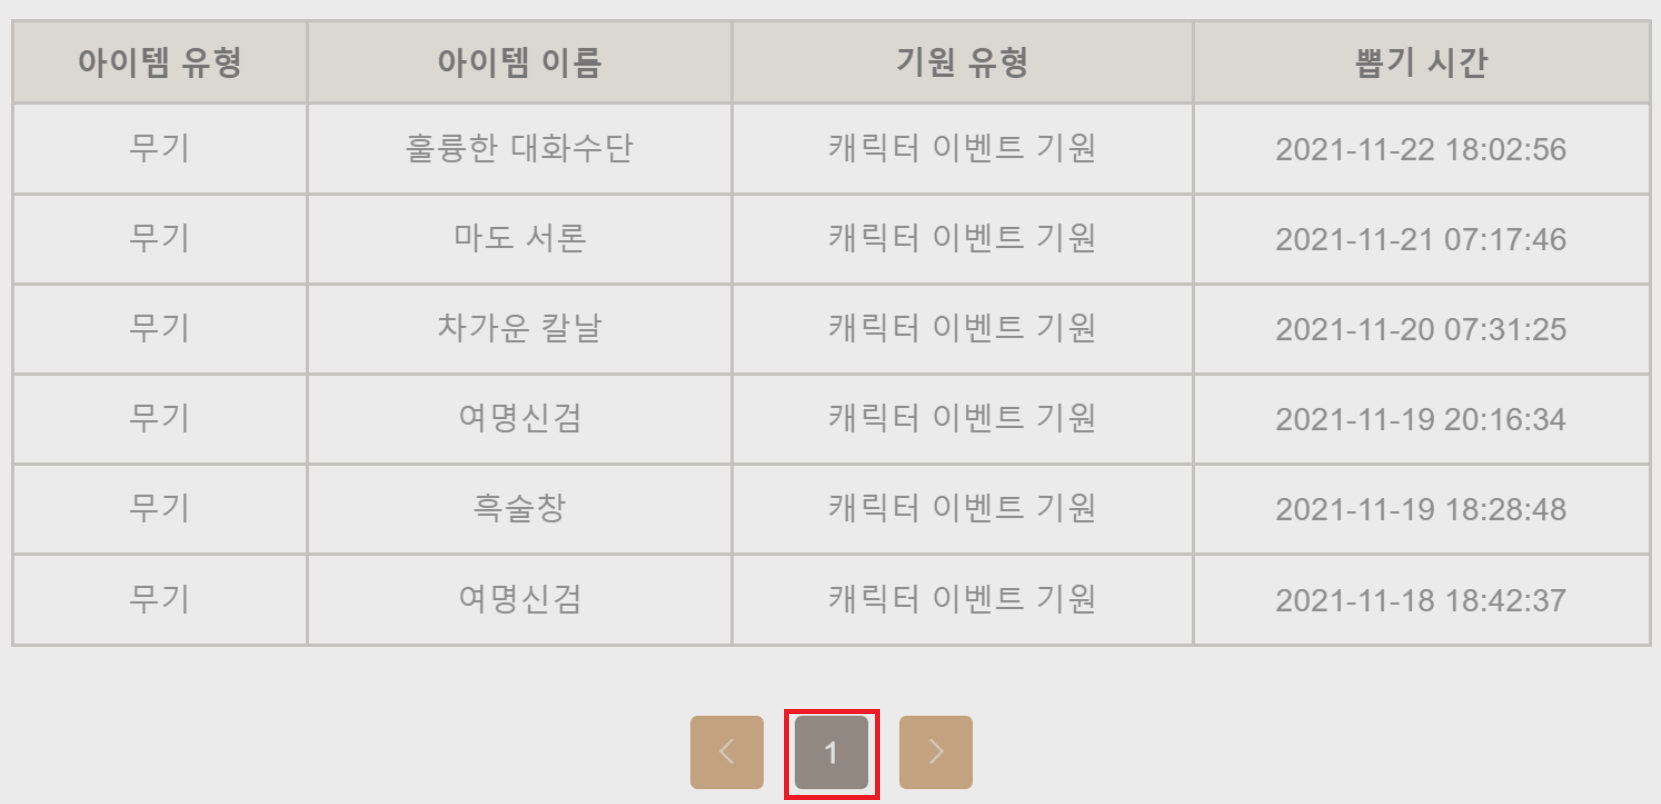Select the first 여명신검 entry
The width and height of the screenshot is (1661, 804).
[519, 418]
